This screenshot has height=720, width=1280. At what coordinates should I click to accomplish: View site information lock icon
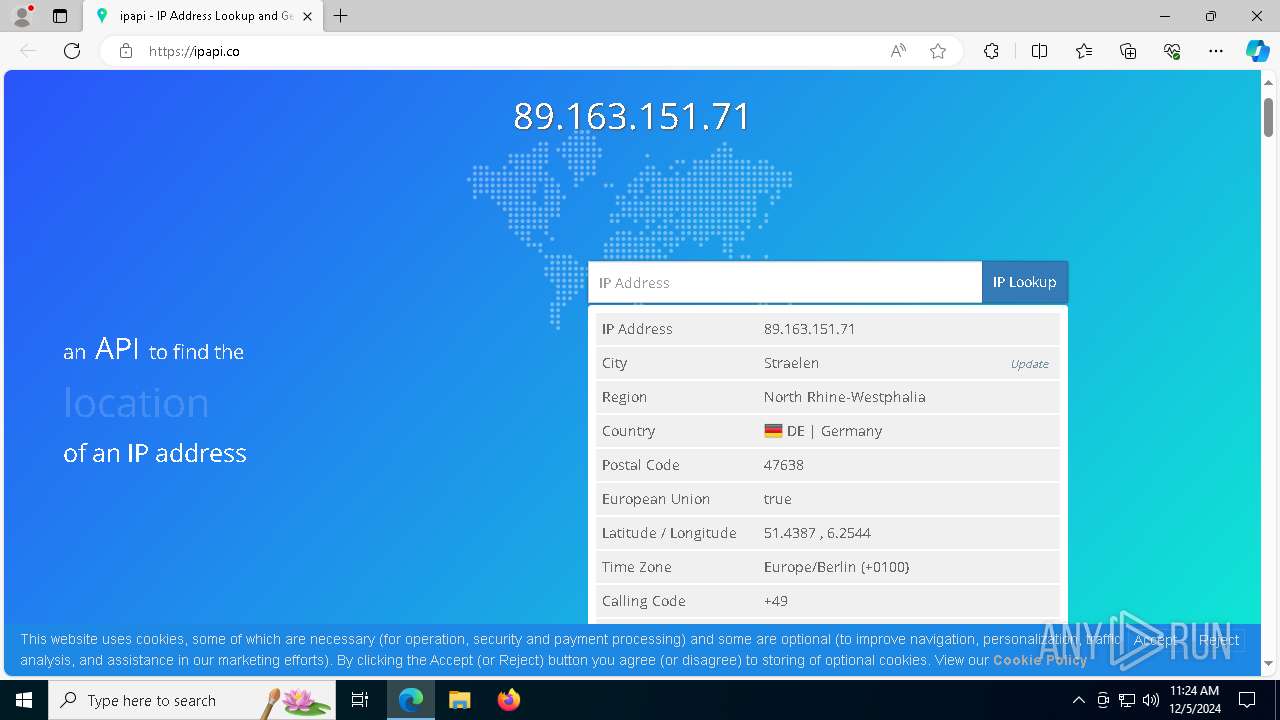pyautogui.click(x=126, y=51)
